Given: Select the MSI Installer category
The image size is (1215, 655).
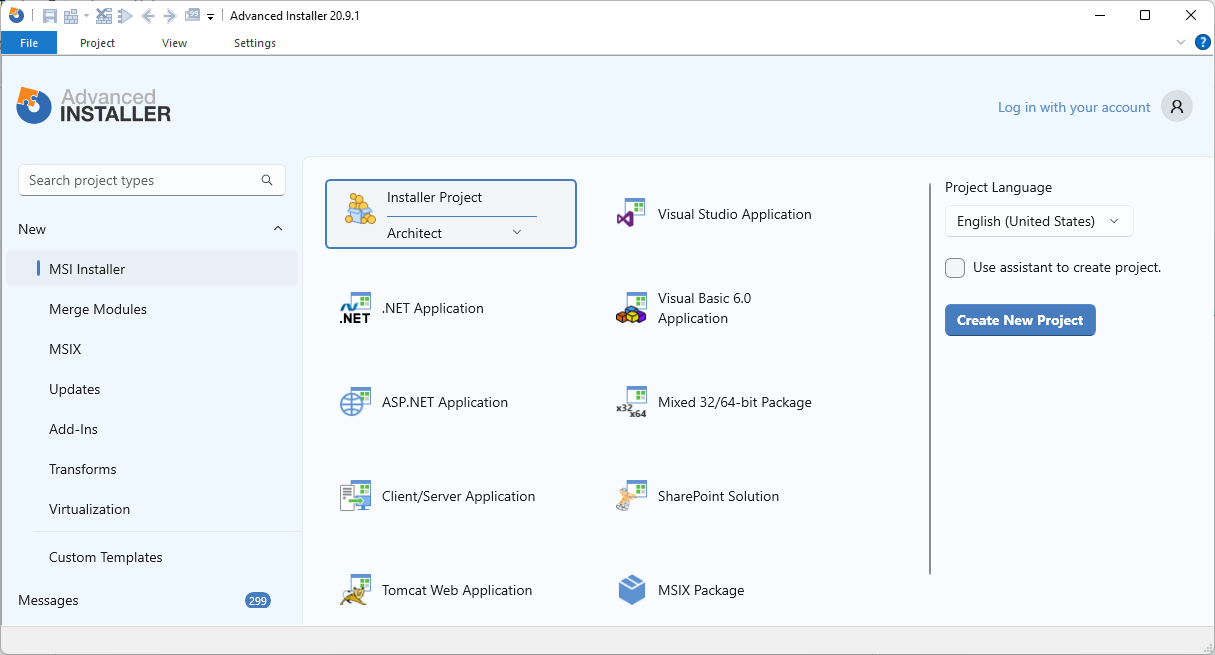Looking at the screenshot, I should (152, 269).
